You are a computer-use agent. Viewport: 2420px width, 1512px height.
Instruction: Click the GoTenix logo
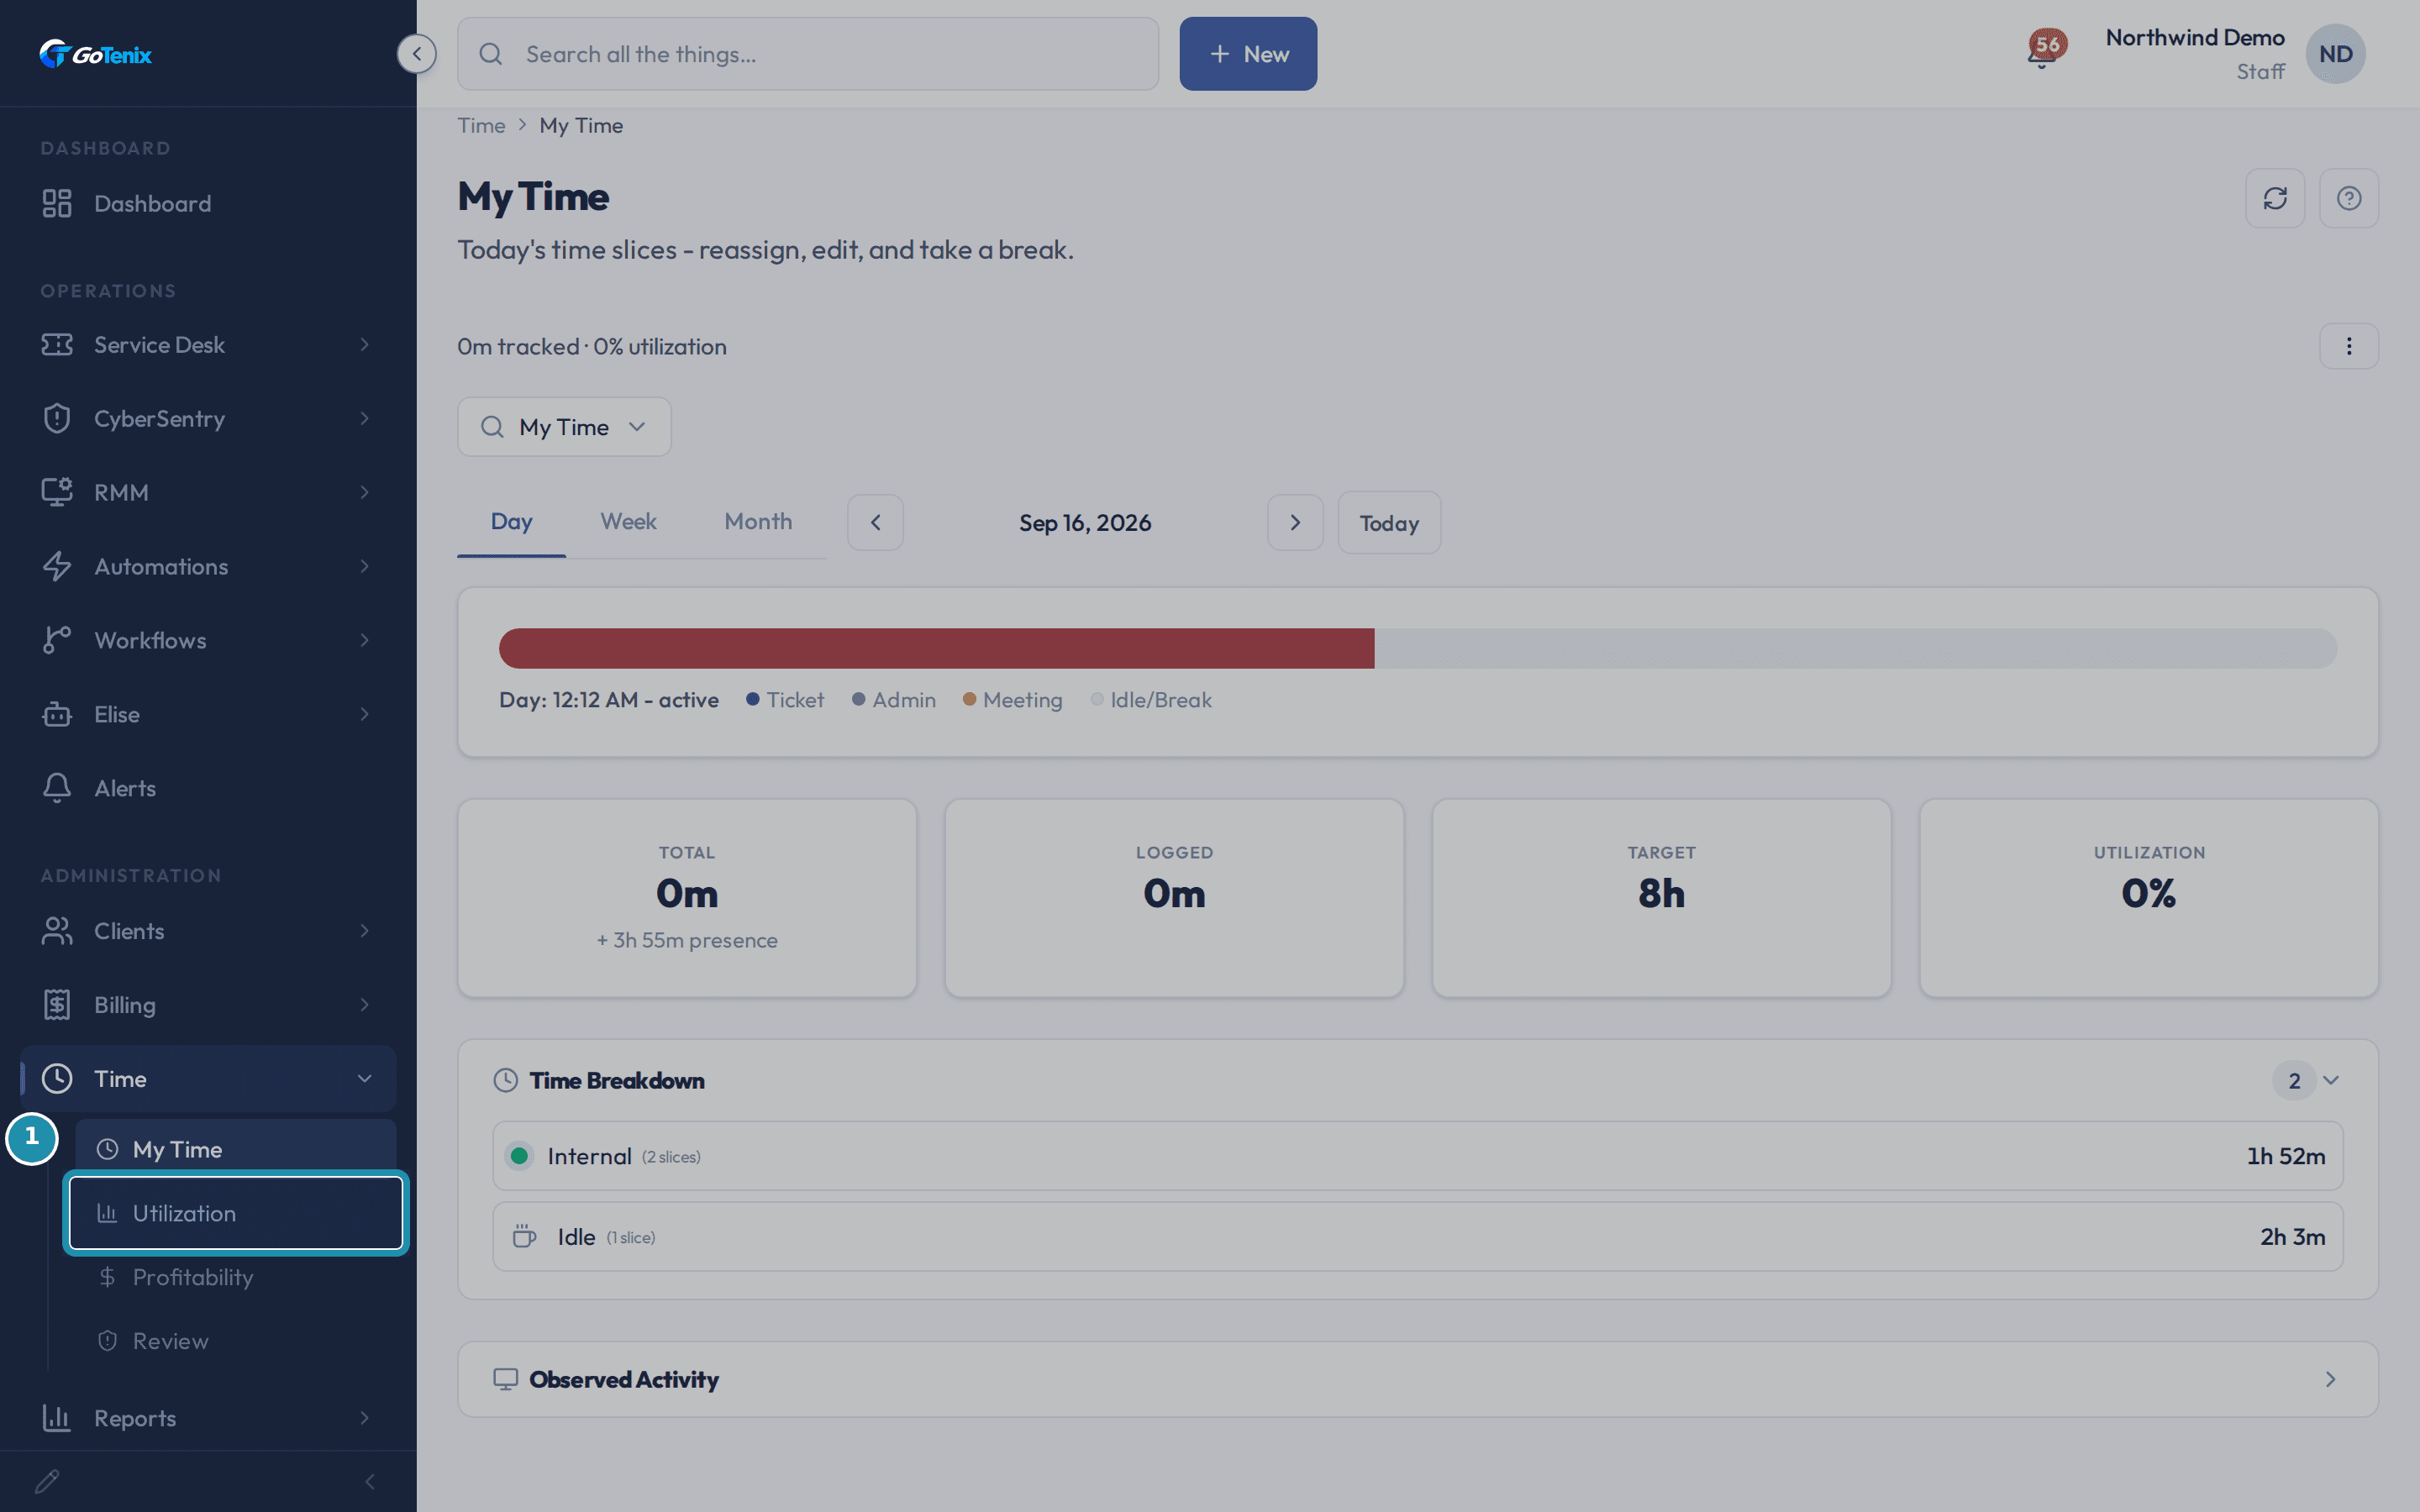click(95, 54)
